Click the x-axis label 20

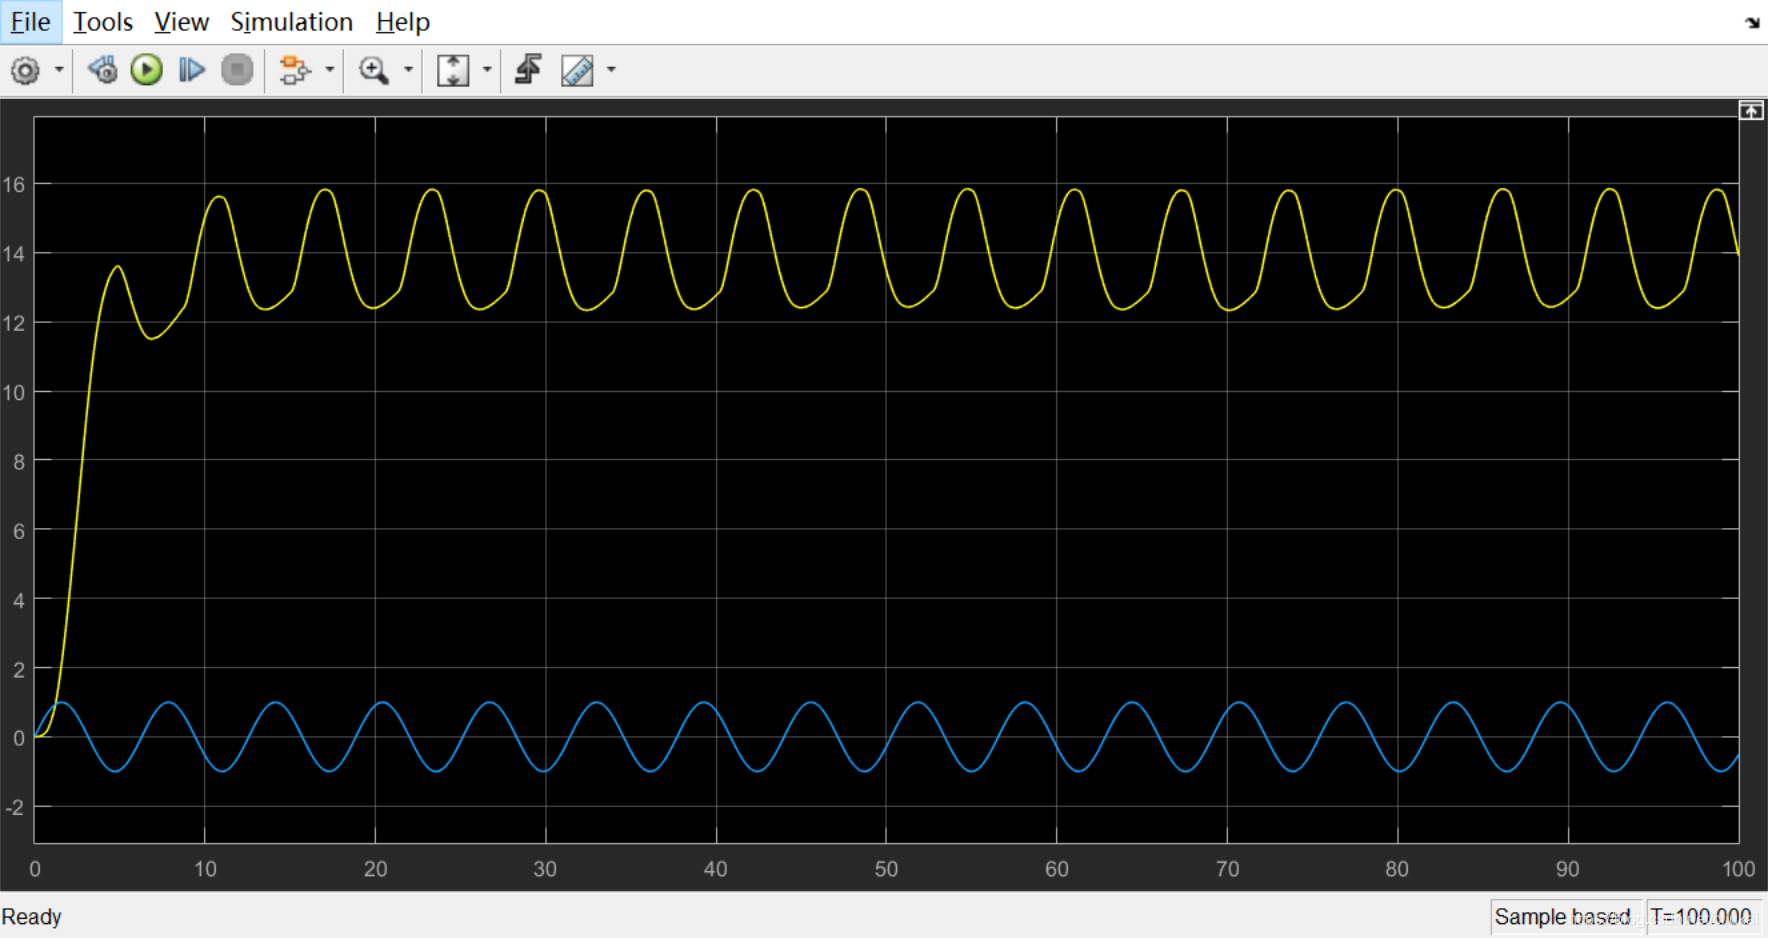375,869
